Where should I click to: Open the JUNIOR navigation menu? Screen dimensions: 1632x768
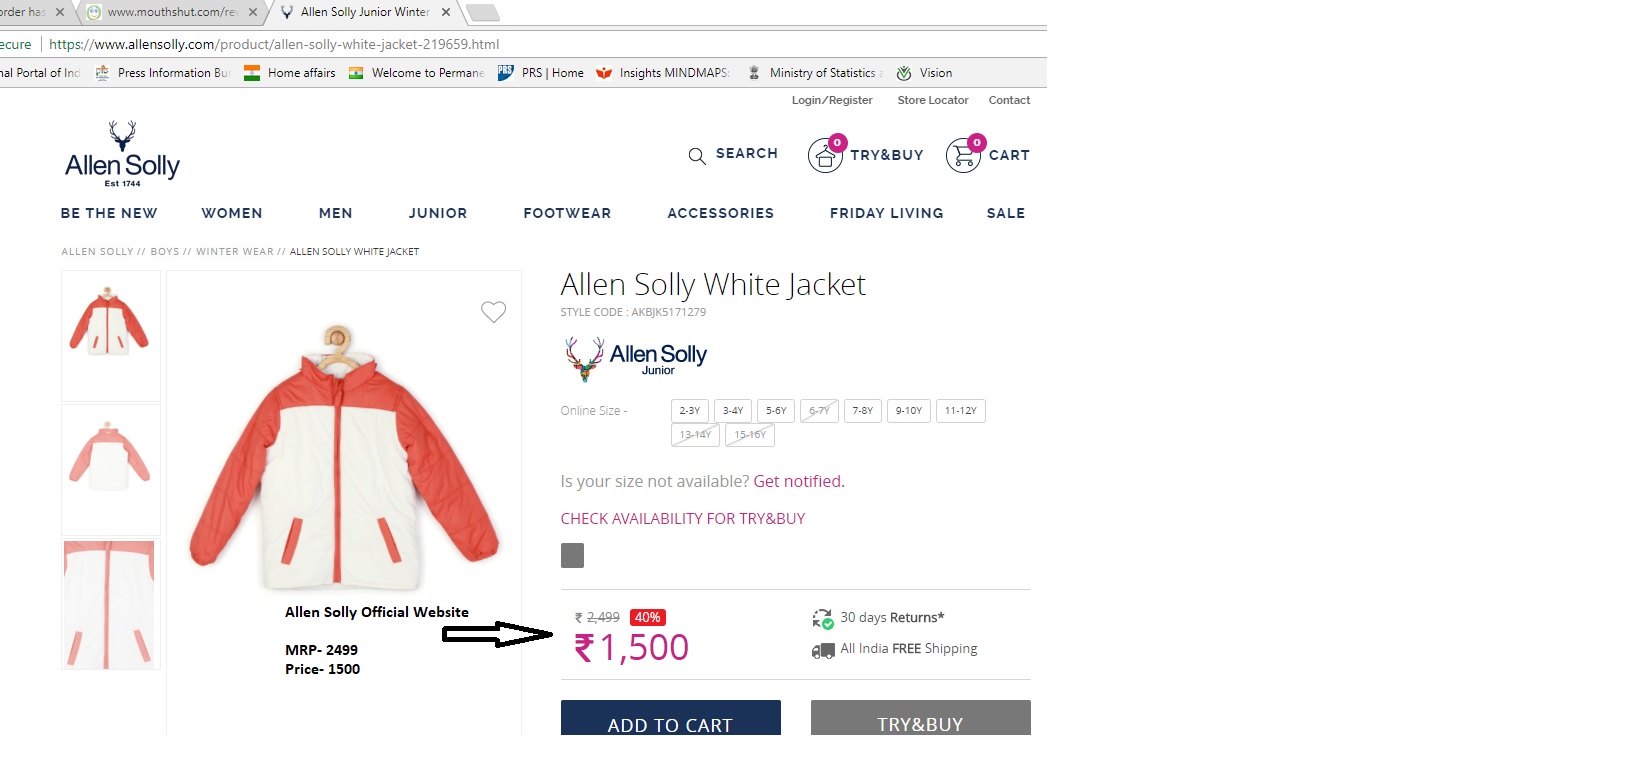tap(438, 213)
